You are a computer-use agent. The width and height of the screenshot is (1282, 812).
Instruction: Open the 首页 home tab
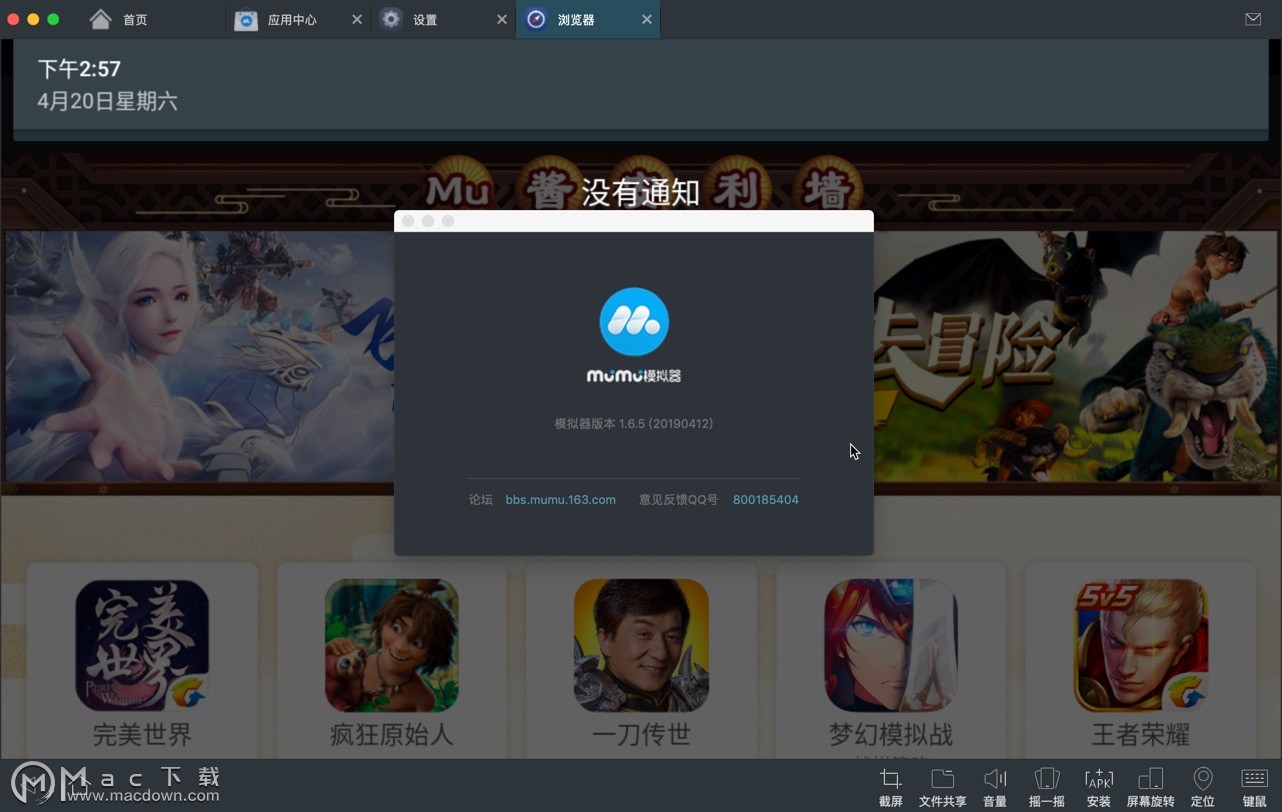click(118, 19)
